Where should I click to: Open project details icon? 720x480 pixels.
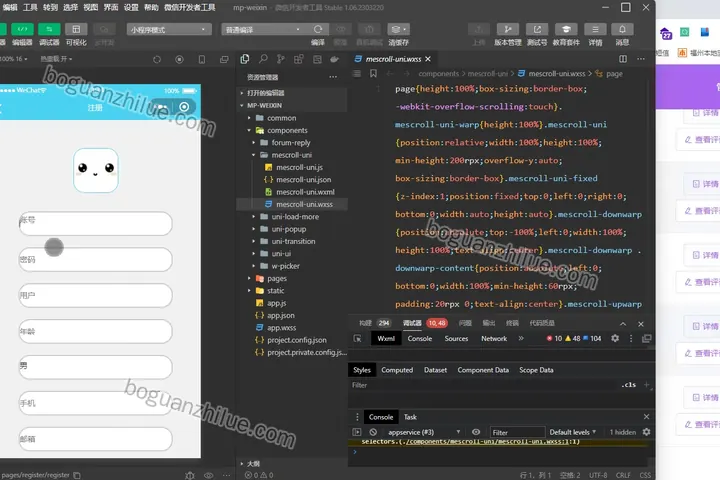[595, 29]
